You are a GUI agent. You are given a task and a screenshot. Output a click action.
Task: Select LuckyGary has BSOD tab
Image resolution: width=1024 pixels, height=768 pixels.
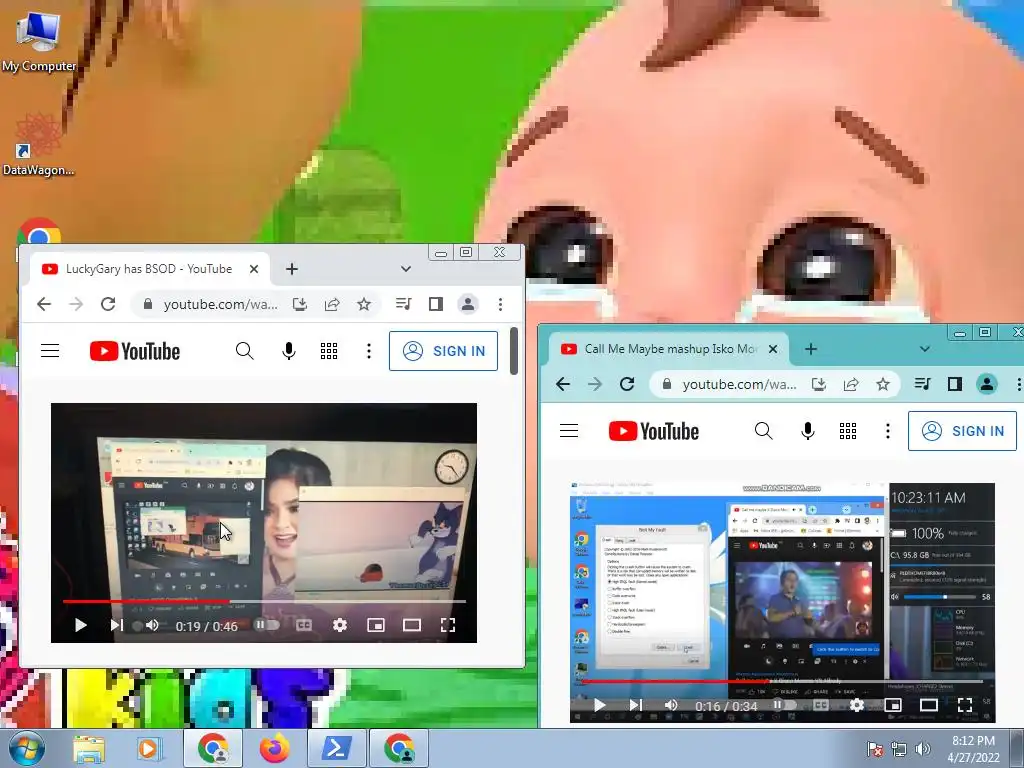[x=148, y=269]
